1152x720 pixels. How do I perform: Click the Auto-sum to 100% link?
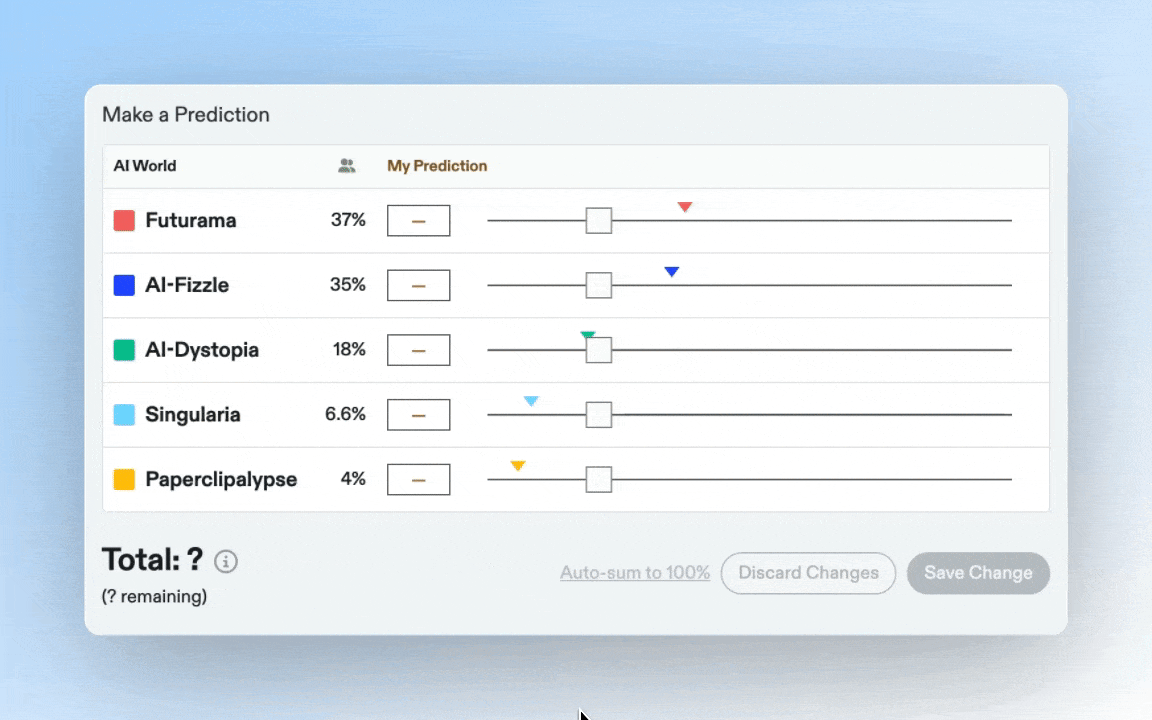click(x=635, y=573)
